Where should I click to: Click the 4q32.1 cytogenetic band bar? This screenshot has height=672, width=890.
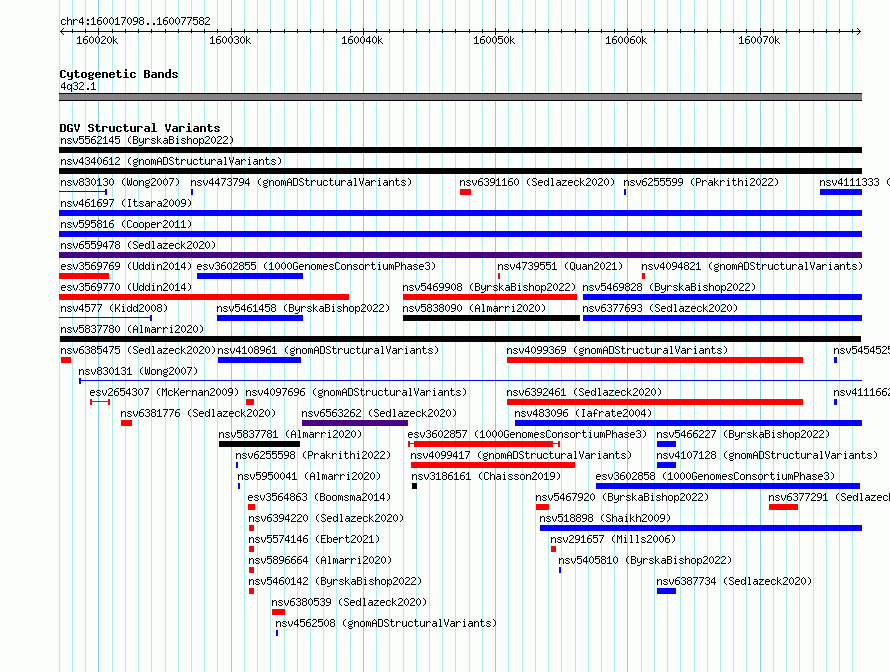tap(460, 97)
